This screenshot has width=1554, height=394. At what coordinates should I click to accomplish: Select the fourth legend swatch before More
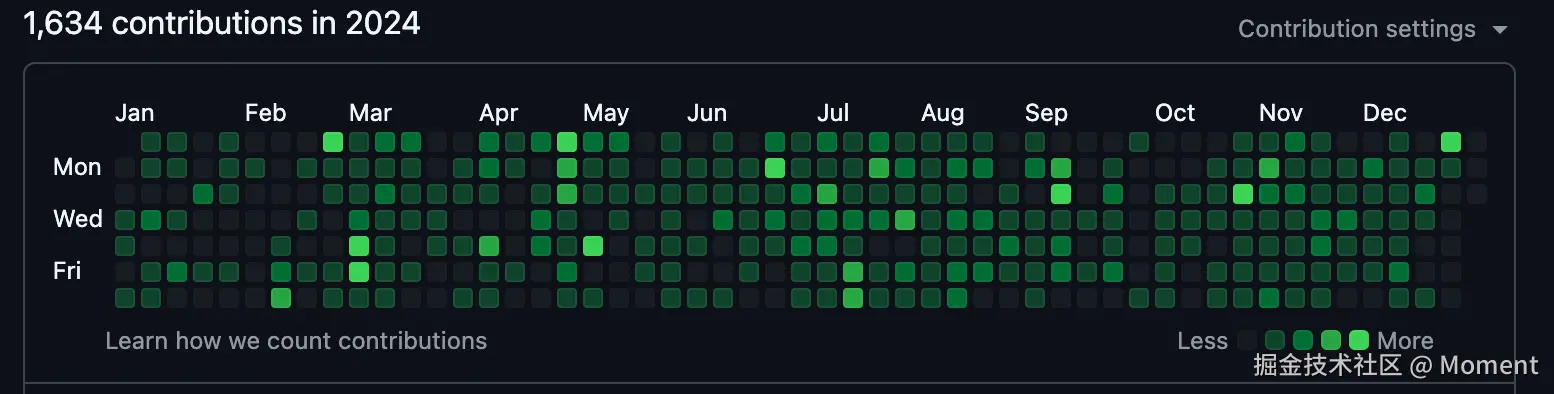[1275, 341]
